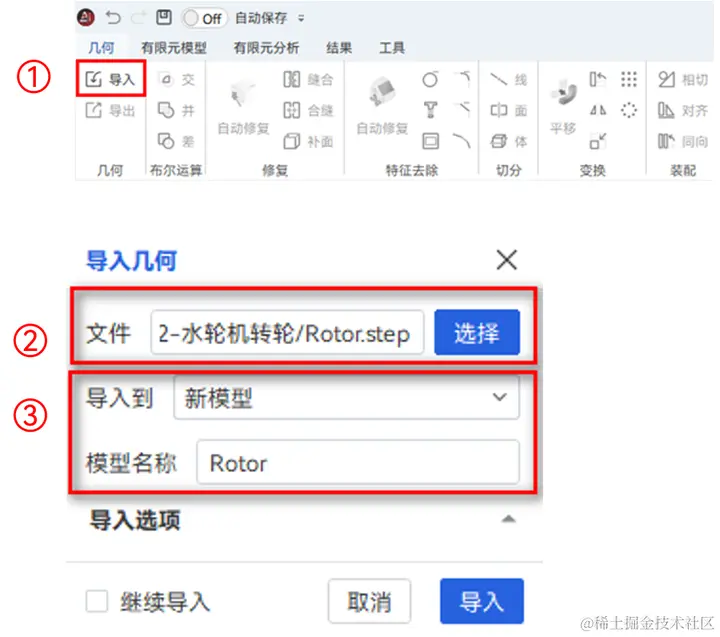Check the 继续导入 checkbox
This screenshot has width=720, height=637.
point(97,601)
